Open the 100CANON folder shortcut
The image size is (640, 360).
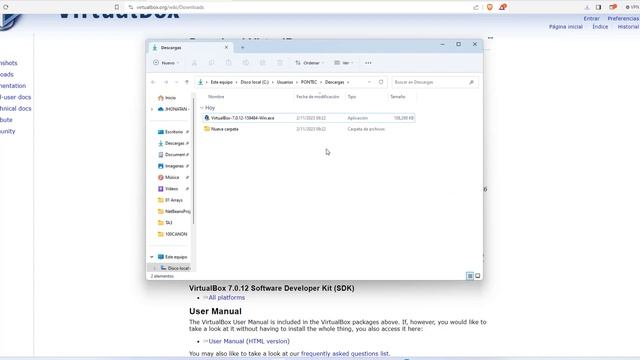pyautogui.click(x=173, y=234)
